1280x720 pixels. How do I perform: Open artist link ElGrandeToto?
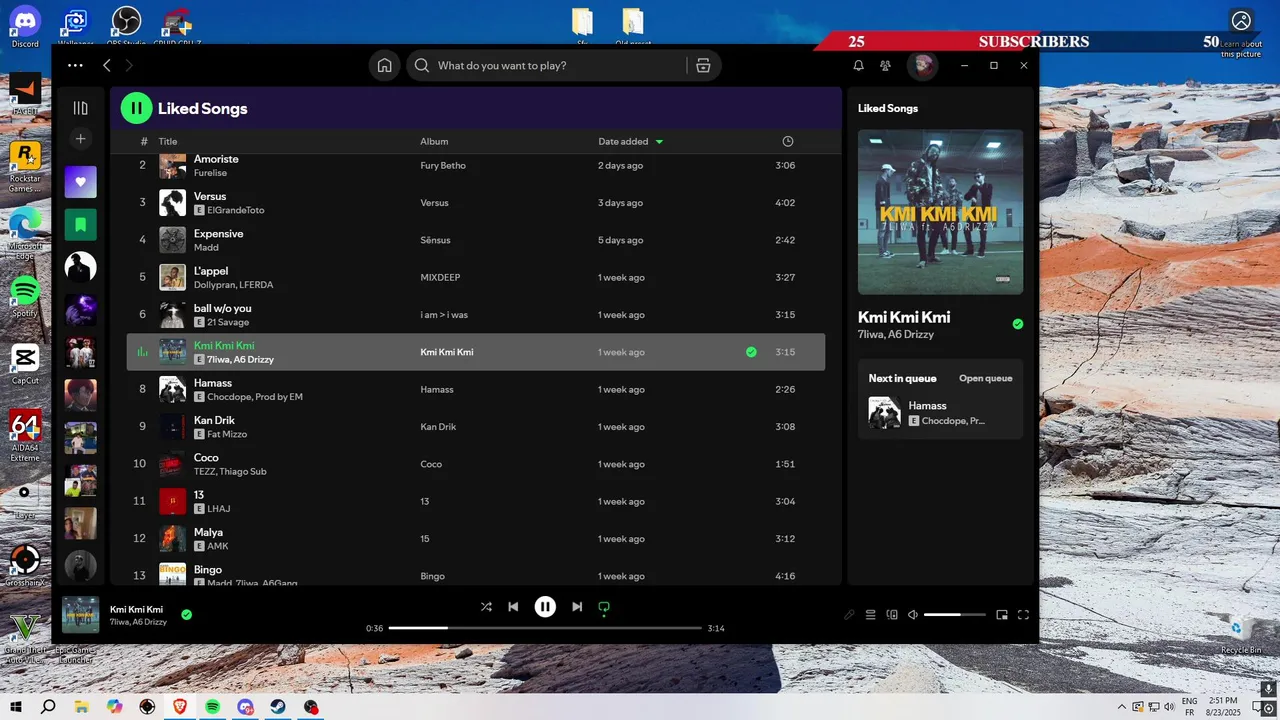tap(236, 211)
